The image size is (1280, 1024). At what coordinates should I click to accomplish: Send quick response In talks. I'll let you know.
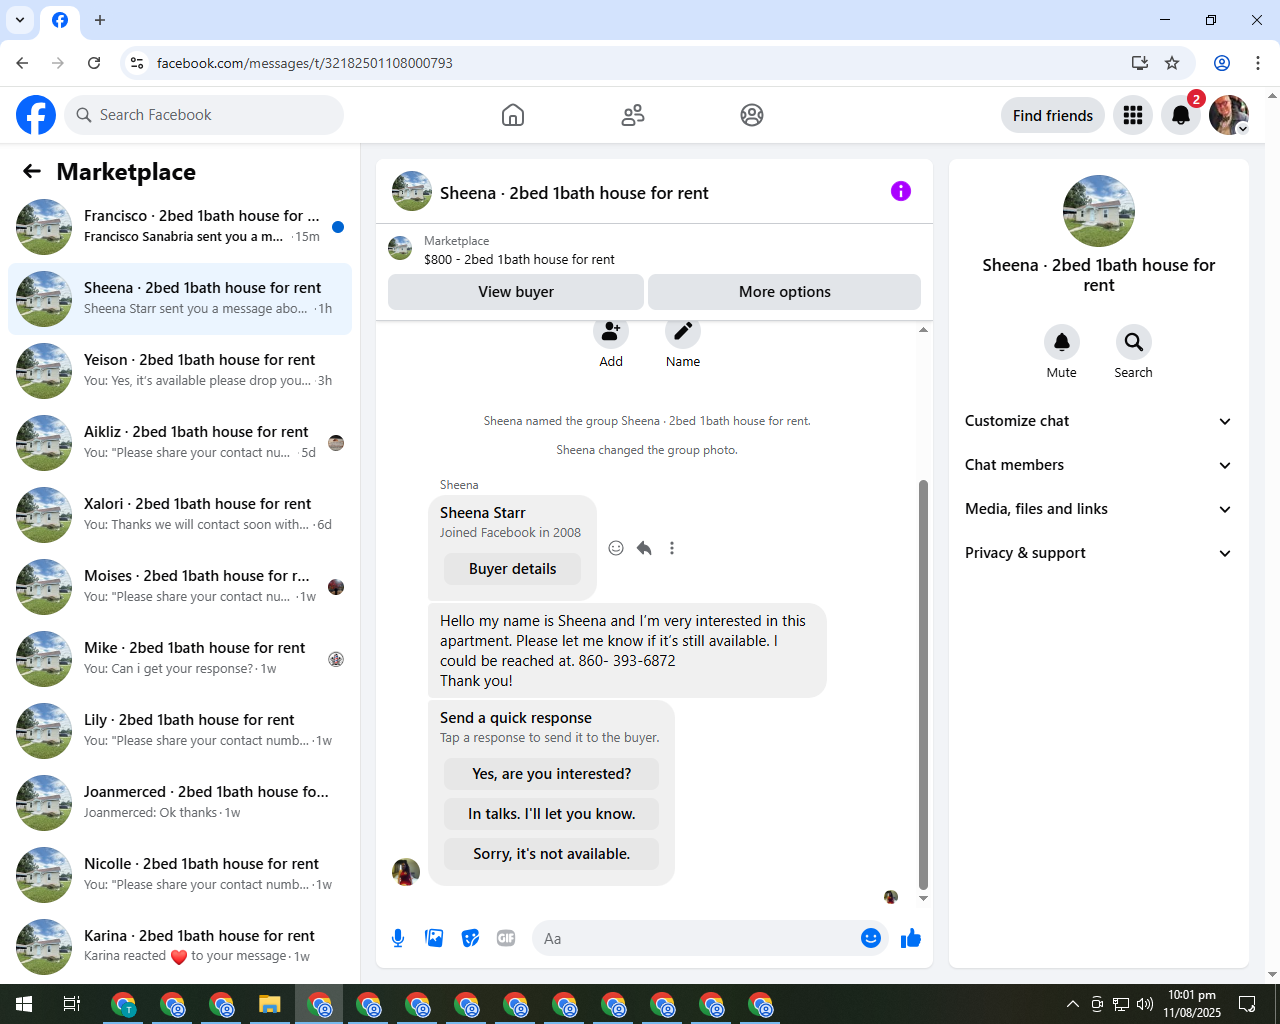[551, 814]
